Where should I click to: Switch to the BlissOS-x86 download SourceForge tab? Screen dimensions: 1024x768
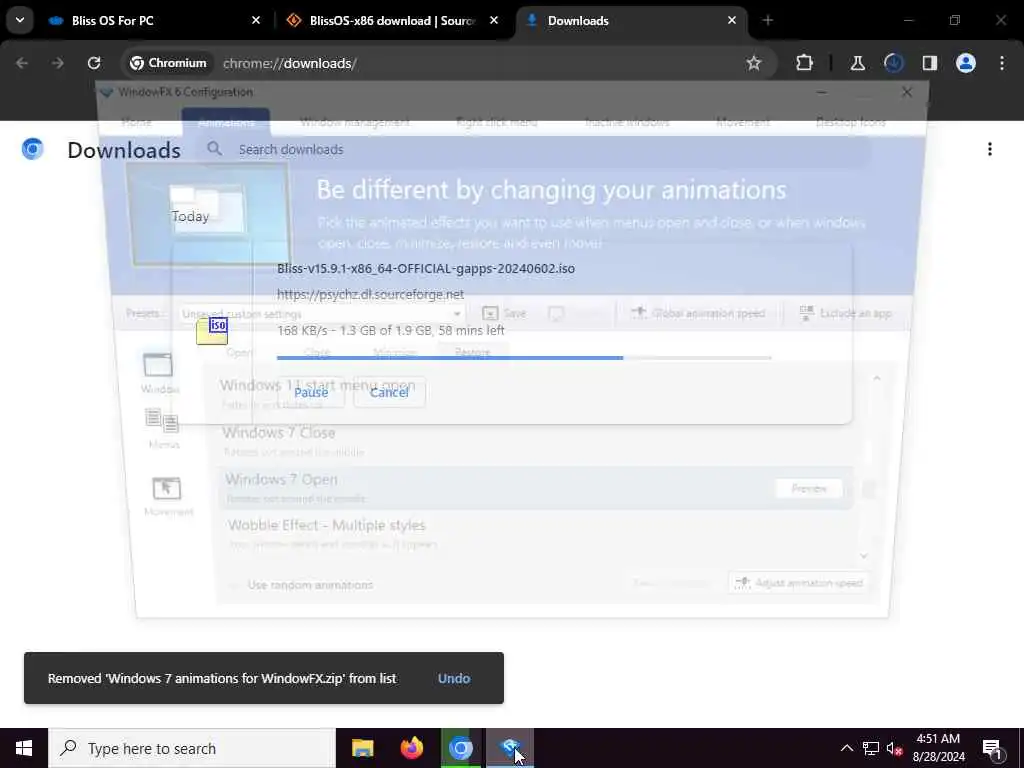(x=392, y=21)
